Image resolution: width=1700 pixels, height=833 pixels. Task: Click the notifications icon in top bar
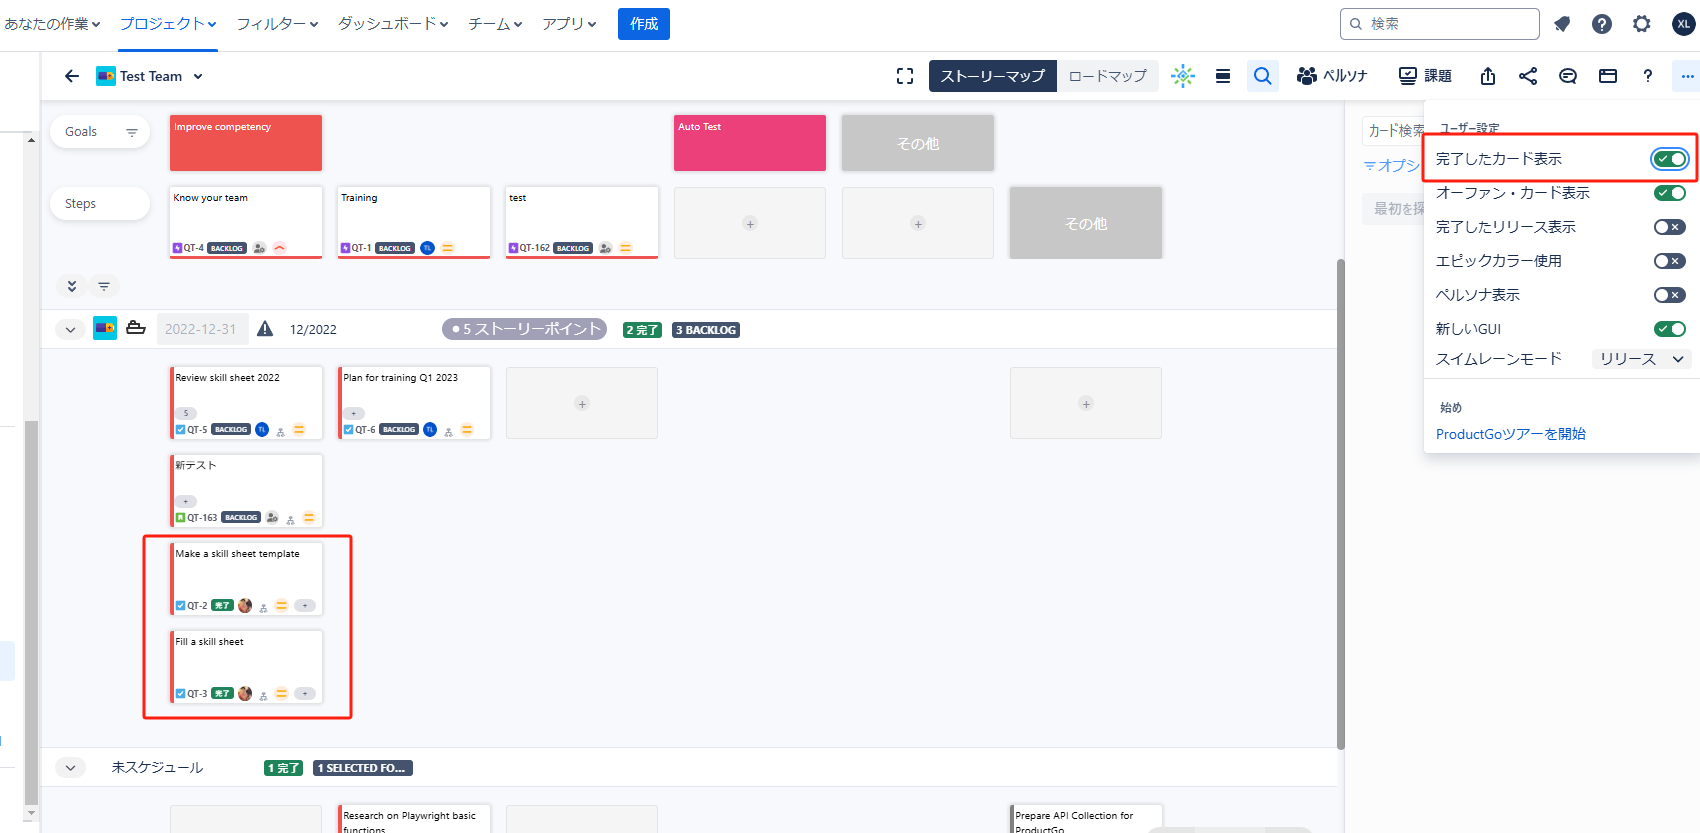(1562, 24)
